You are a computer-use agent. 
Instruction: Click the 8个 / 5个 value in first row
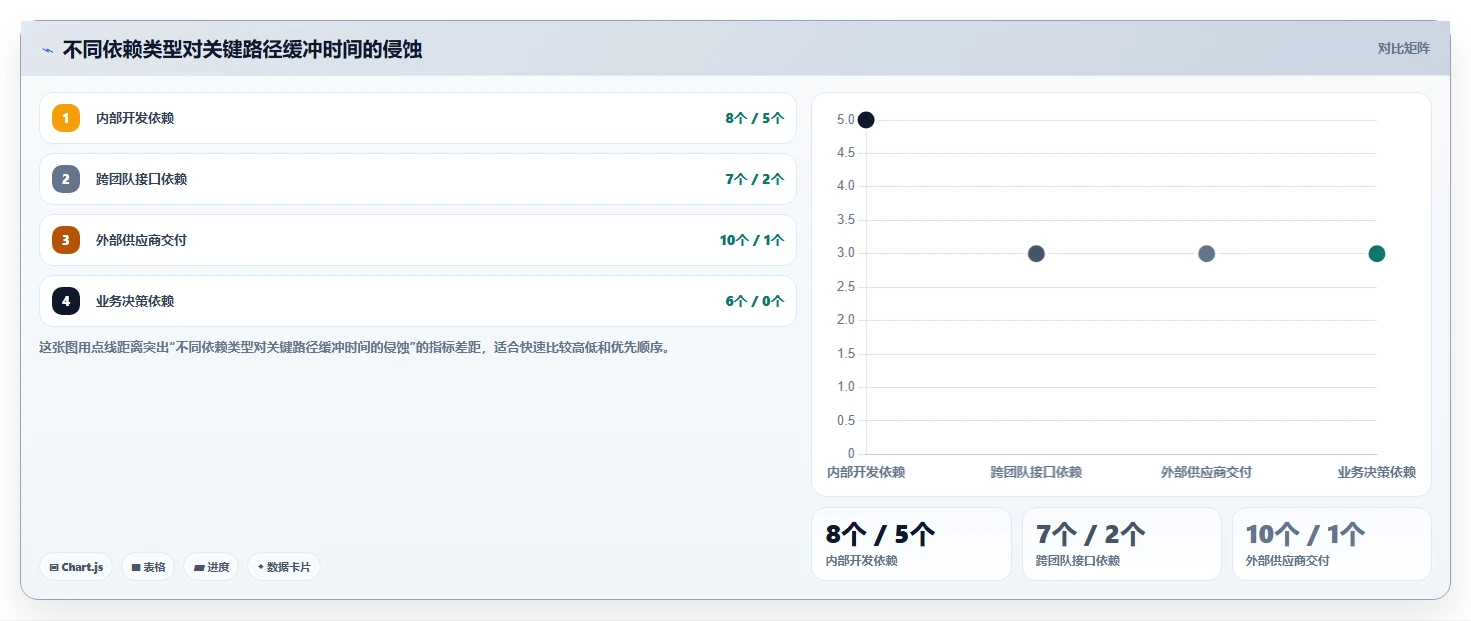(755, 118)
